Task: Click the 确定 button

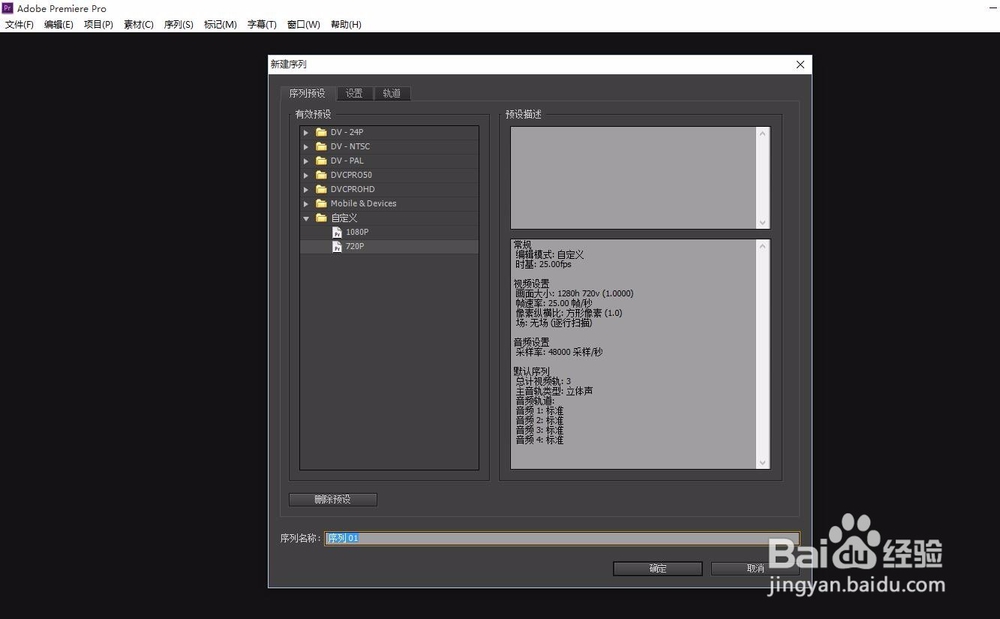Action: point(658,568)
